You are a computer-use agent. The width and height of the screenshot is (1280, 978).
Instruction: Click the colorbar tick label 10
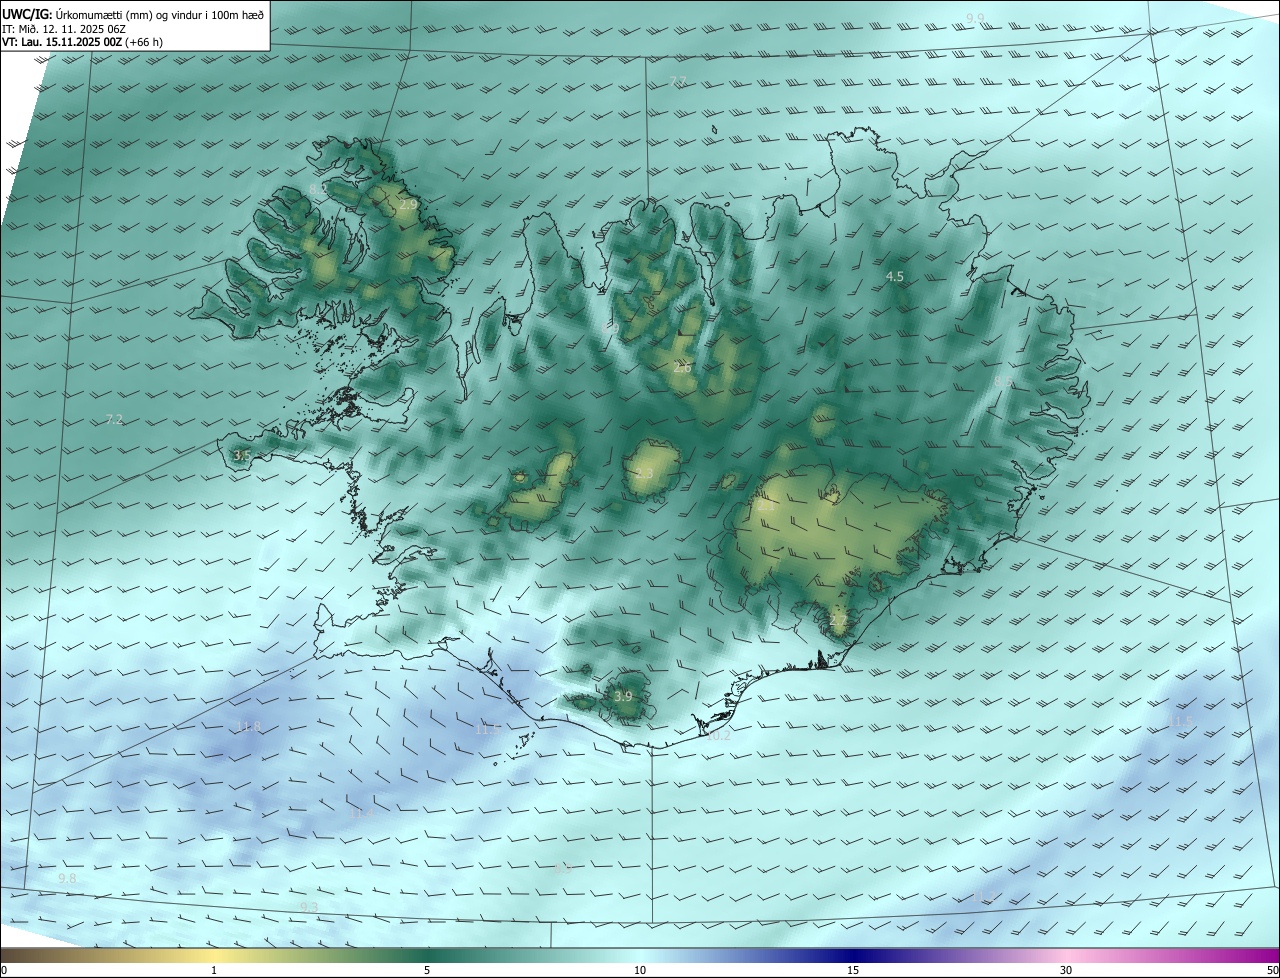(640, 970)
